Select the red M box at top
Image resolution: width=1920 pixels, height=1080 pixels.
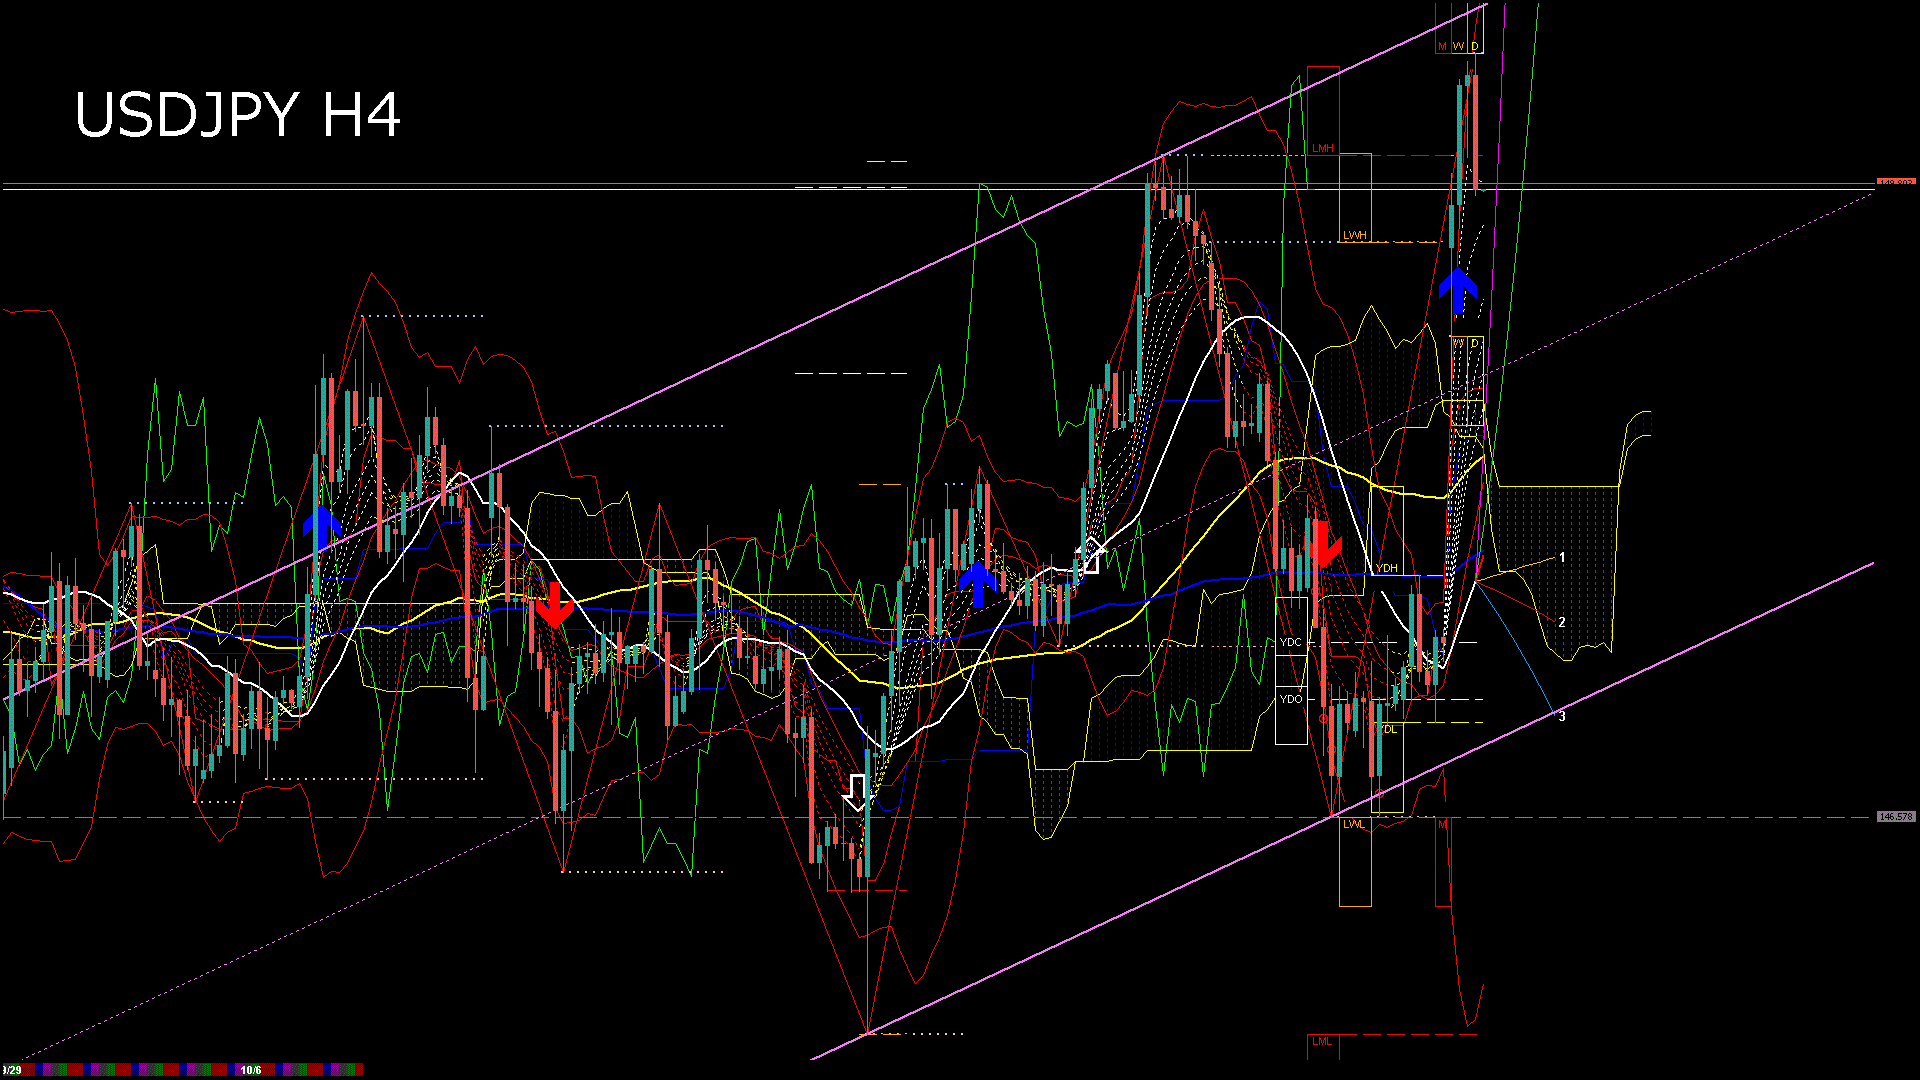click(x=1442, y=47)
